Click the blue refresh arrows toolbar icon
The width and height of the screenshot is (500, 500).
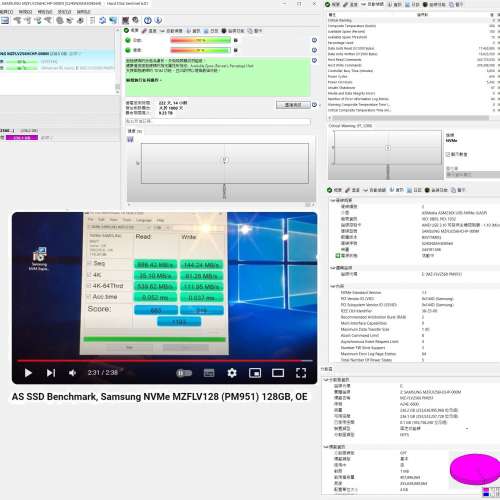(102, 20)
